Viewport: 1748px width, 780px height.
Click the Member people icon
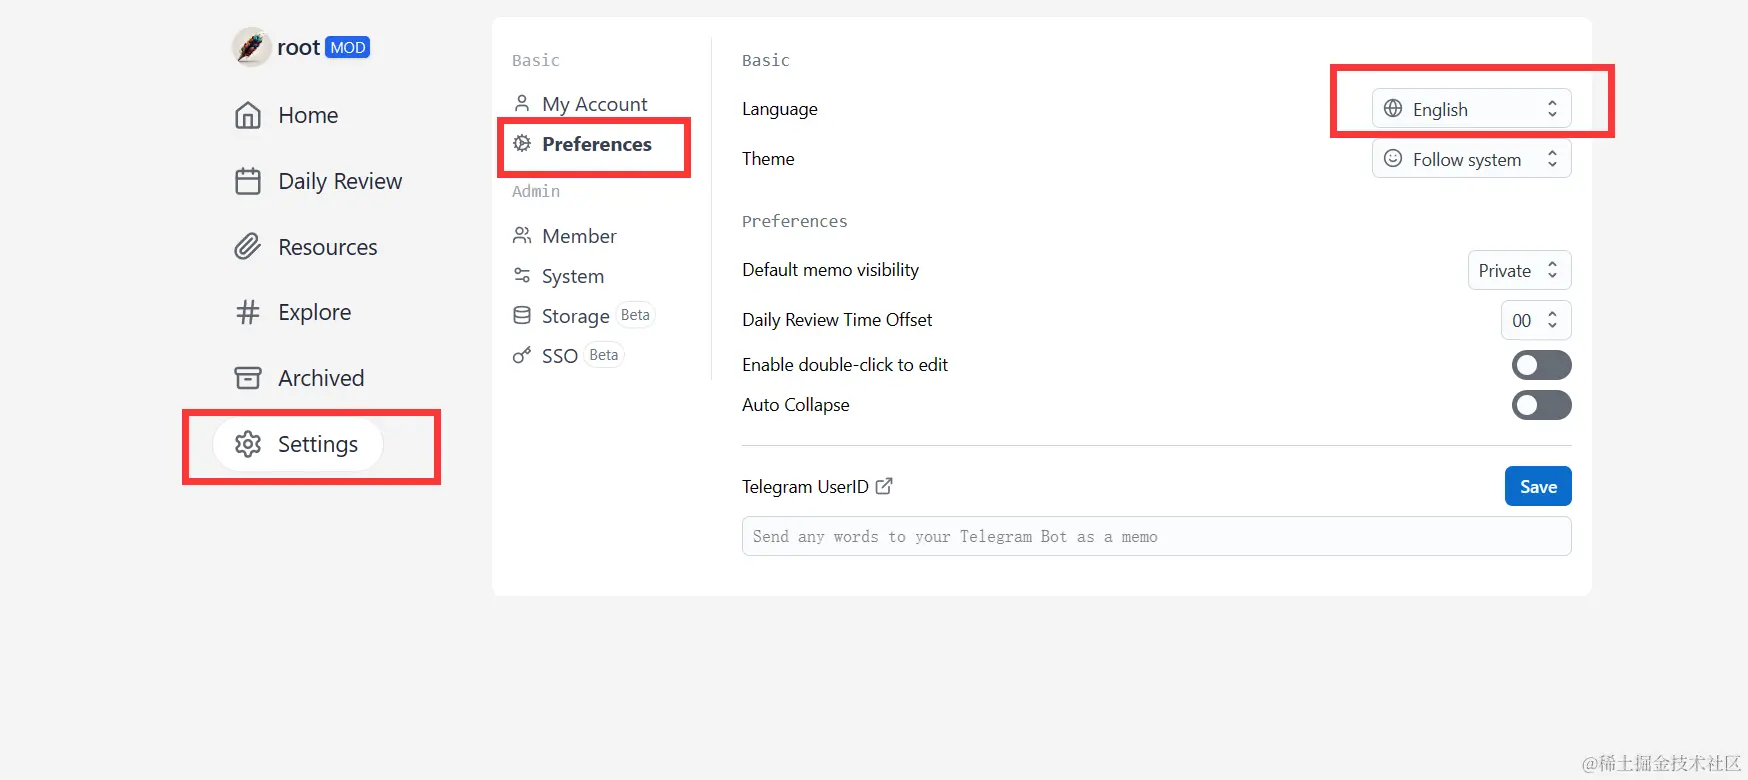(522, 235)
